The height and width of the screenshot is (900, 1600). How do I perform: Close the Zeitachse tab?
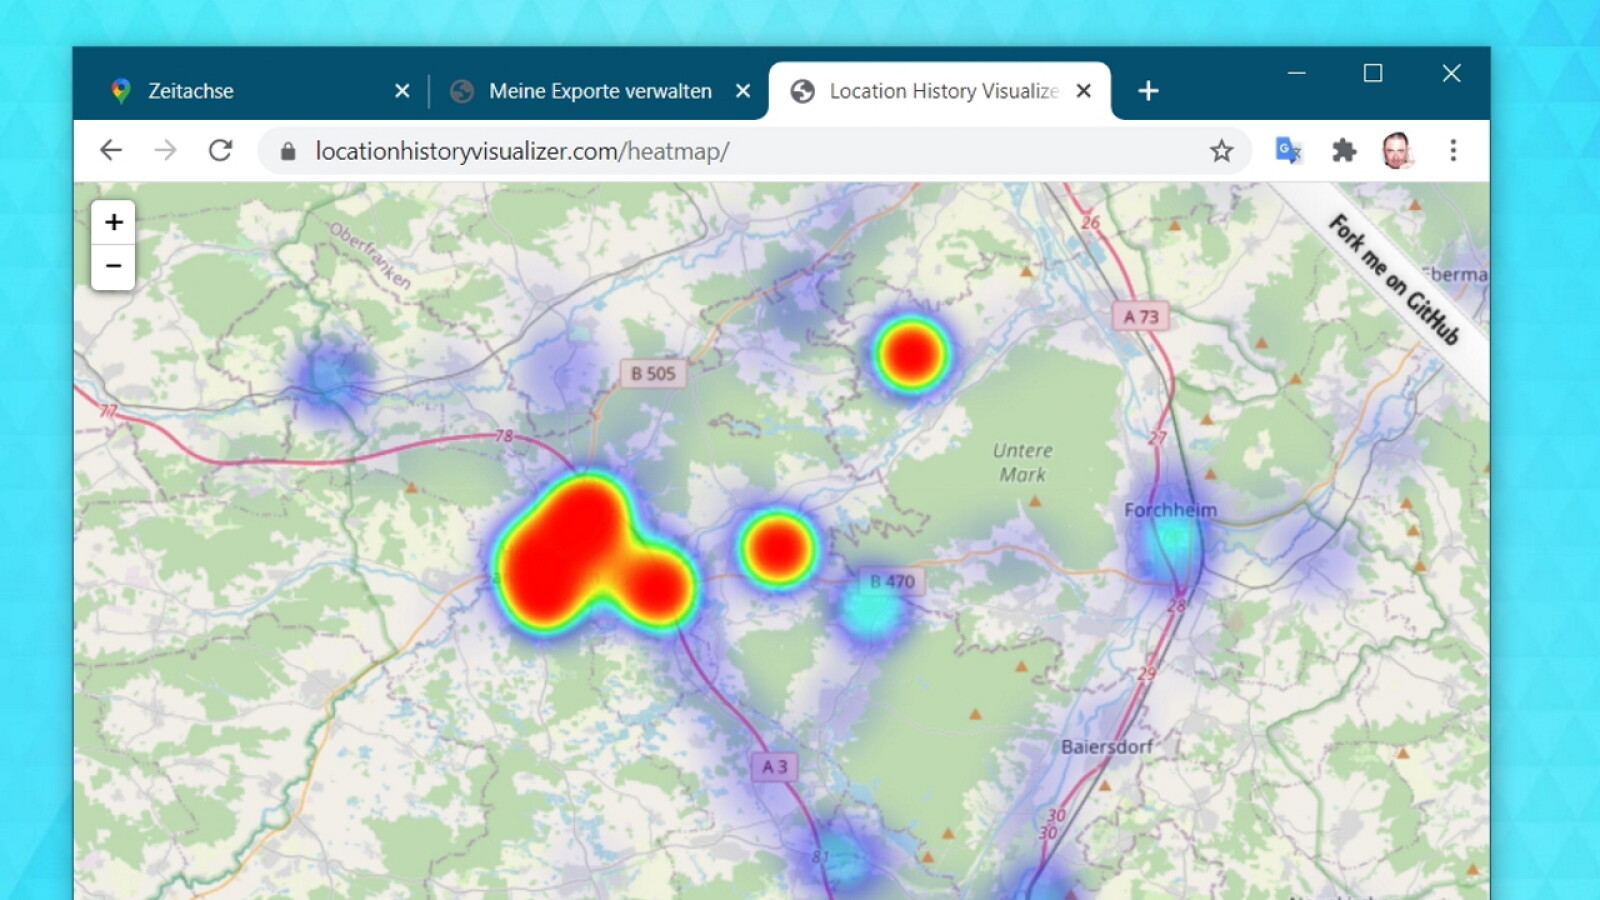coord(402,90)
